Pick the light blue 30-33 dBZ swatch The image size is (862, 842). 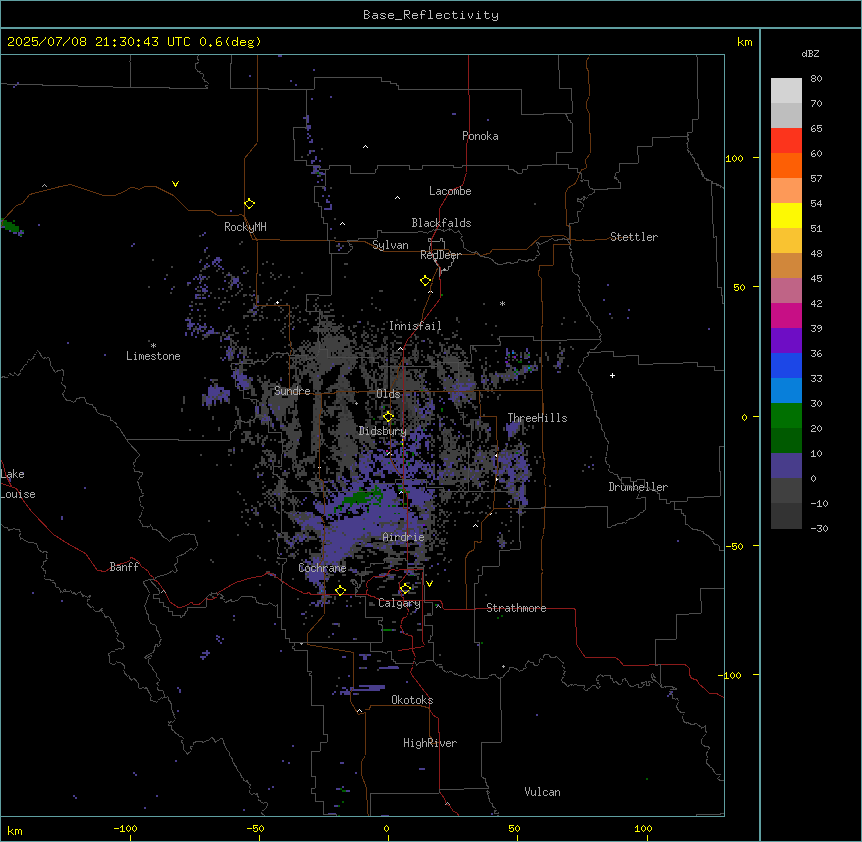(x=786, y=391)
